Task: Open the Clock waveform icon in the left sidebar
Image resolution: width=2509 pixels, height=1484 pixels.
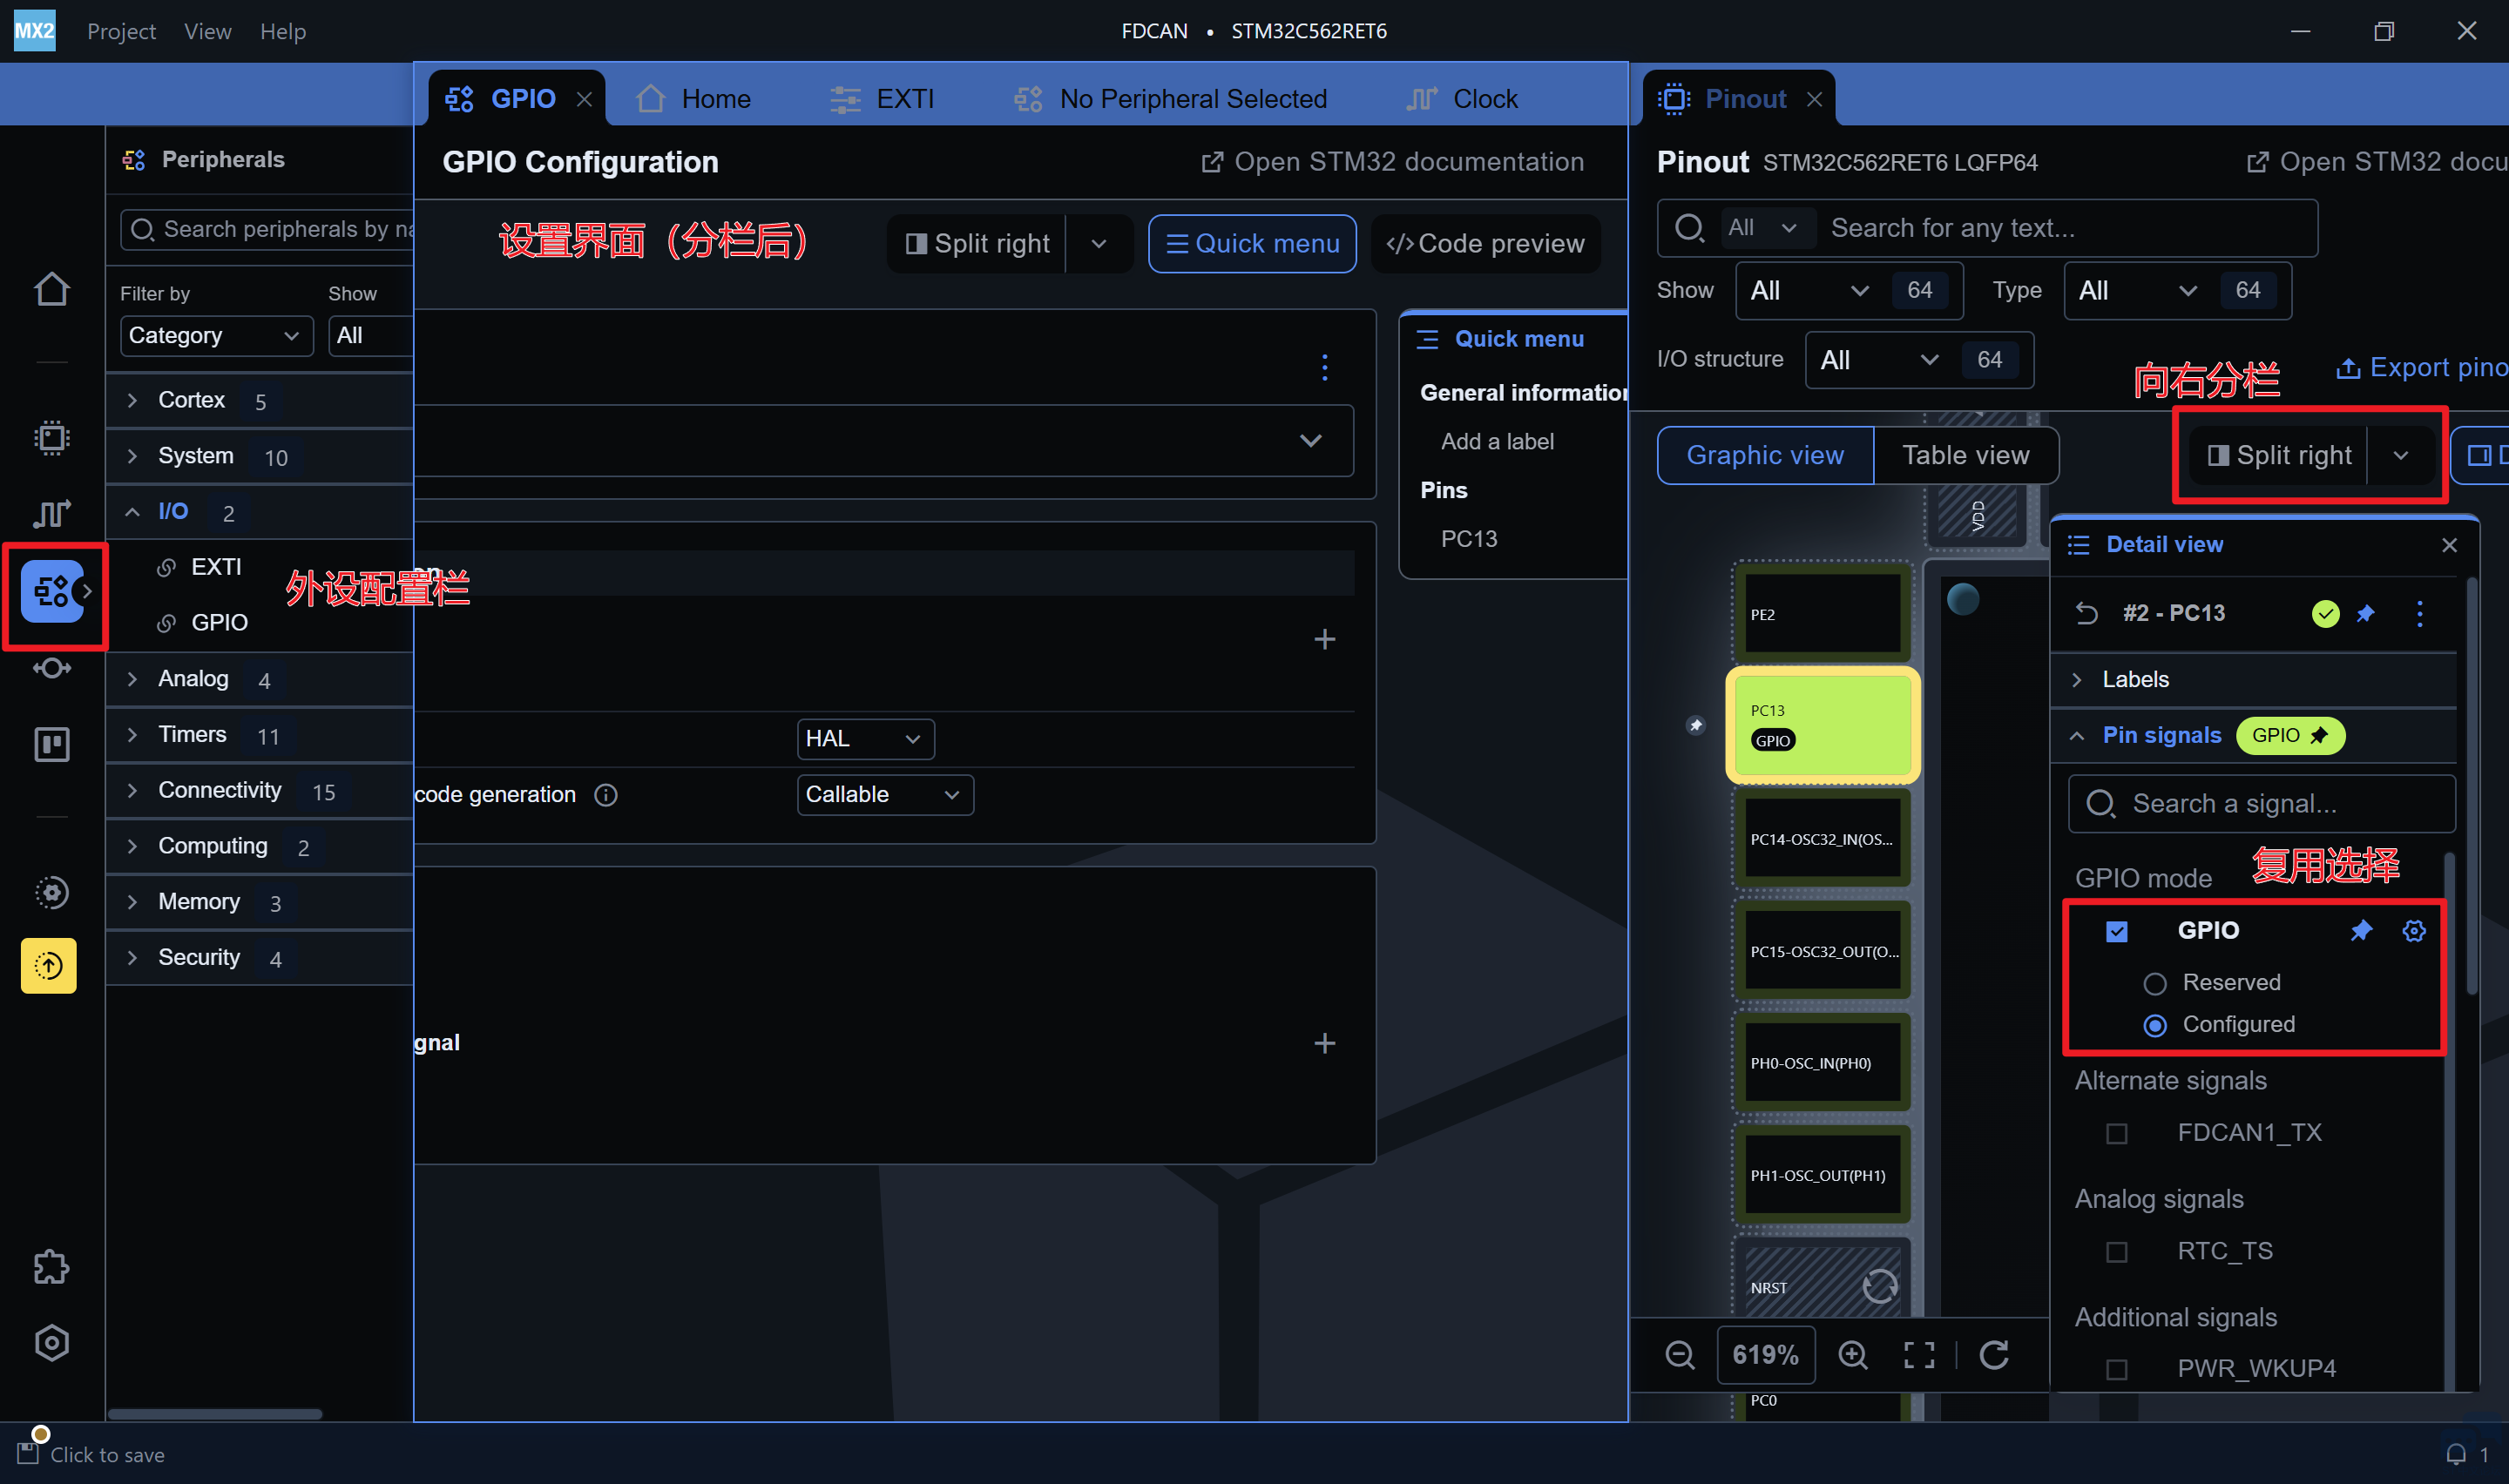Action: tap(51, 513)
